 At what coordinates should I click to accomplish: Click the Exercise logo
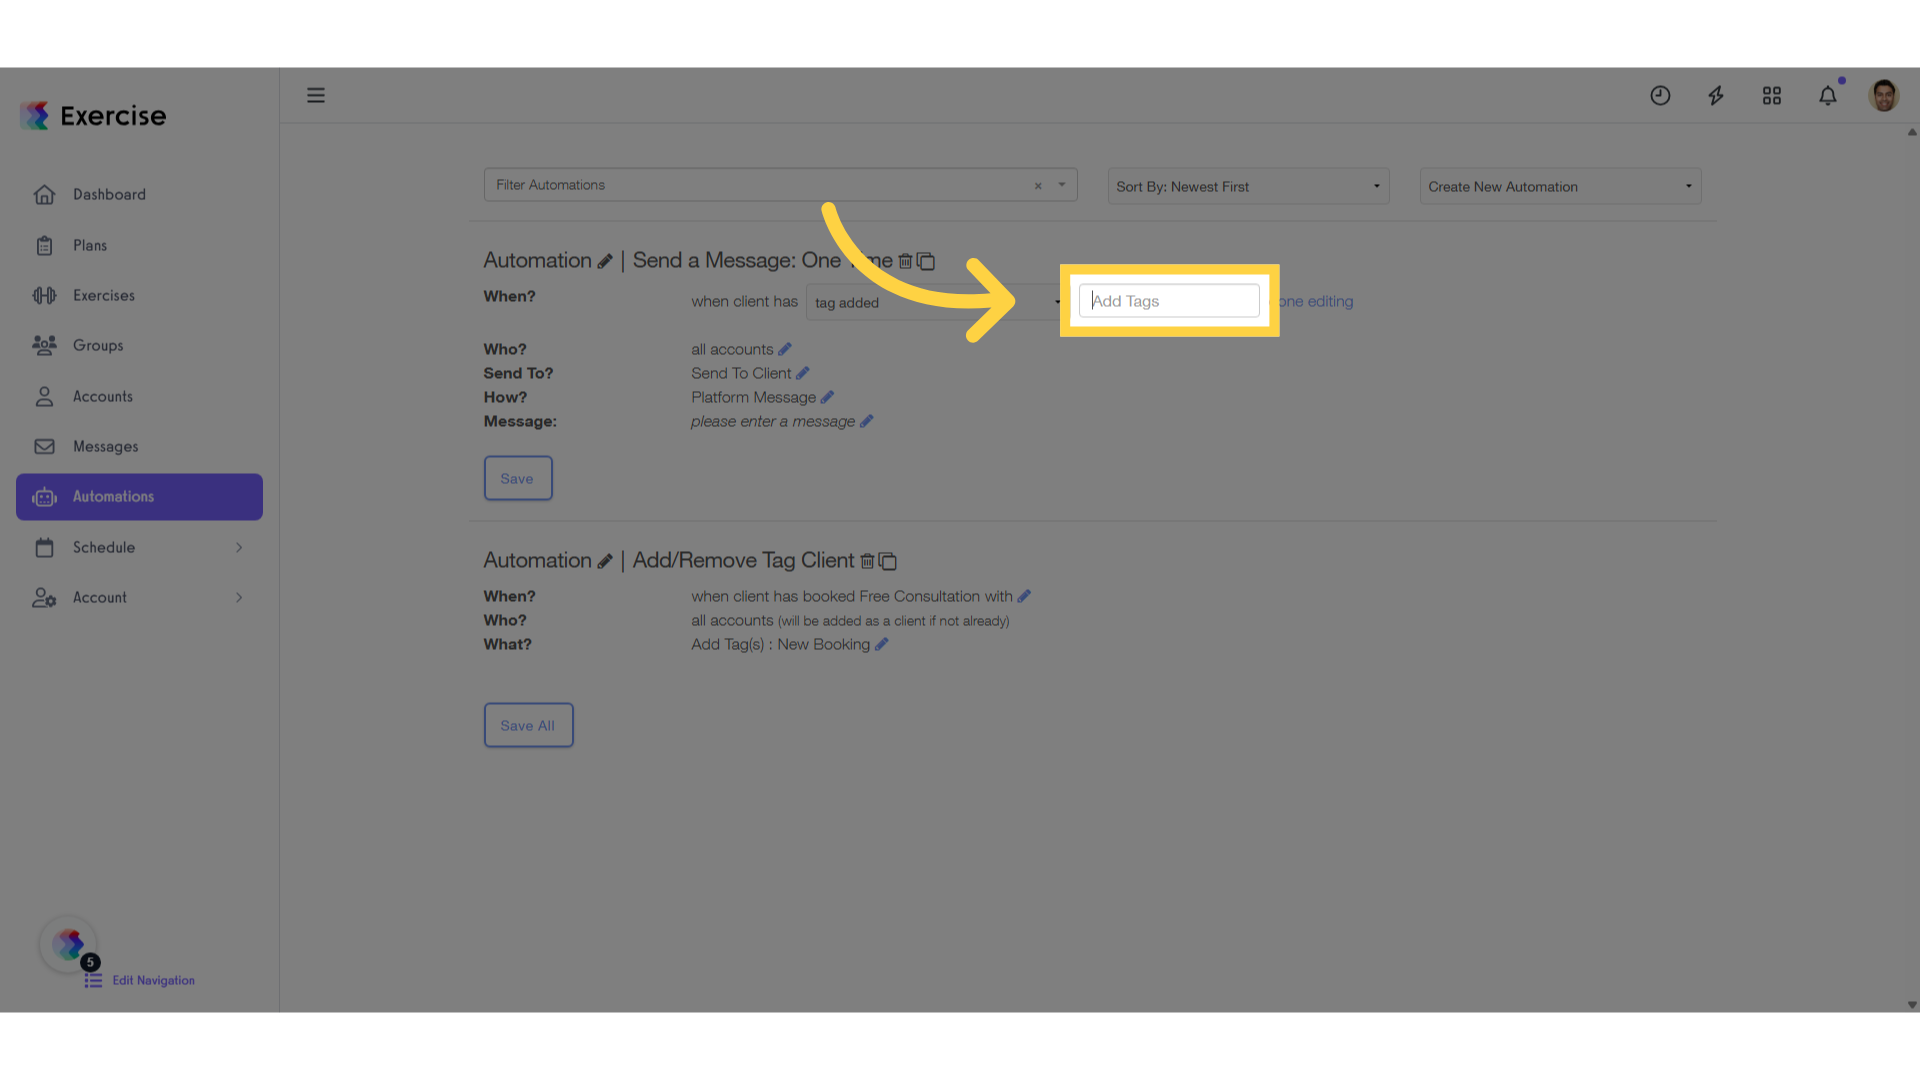pos(93,115)
